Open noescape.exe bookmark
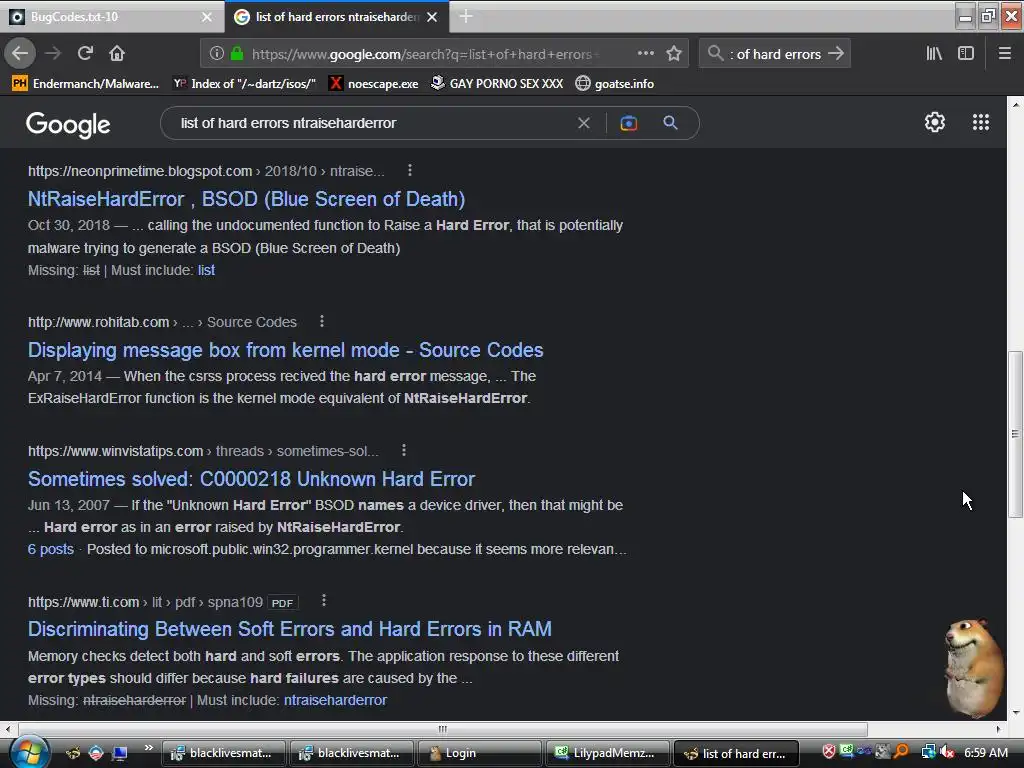This screenshot has height=768, width=1024. [374, 84]
